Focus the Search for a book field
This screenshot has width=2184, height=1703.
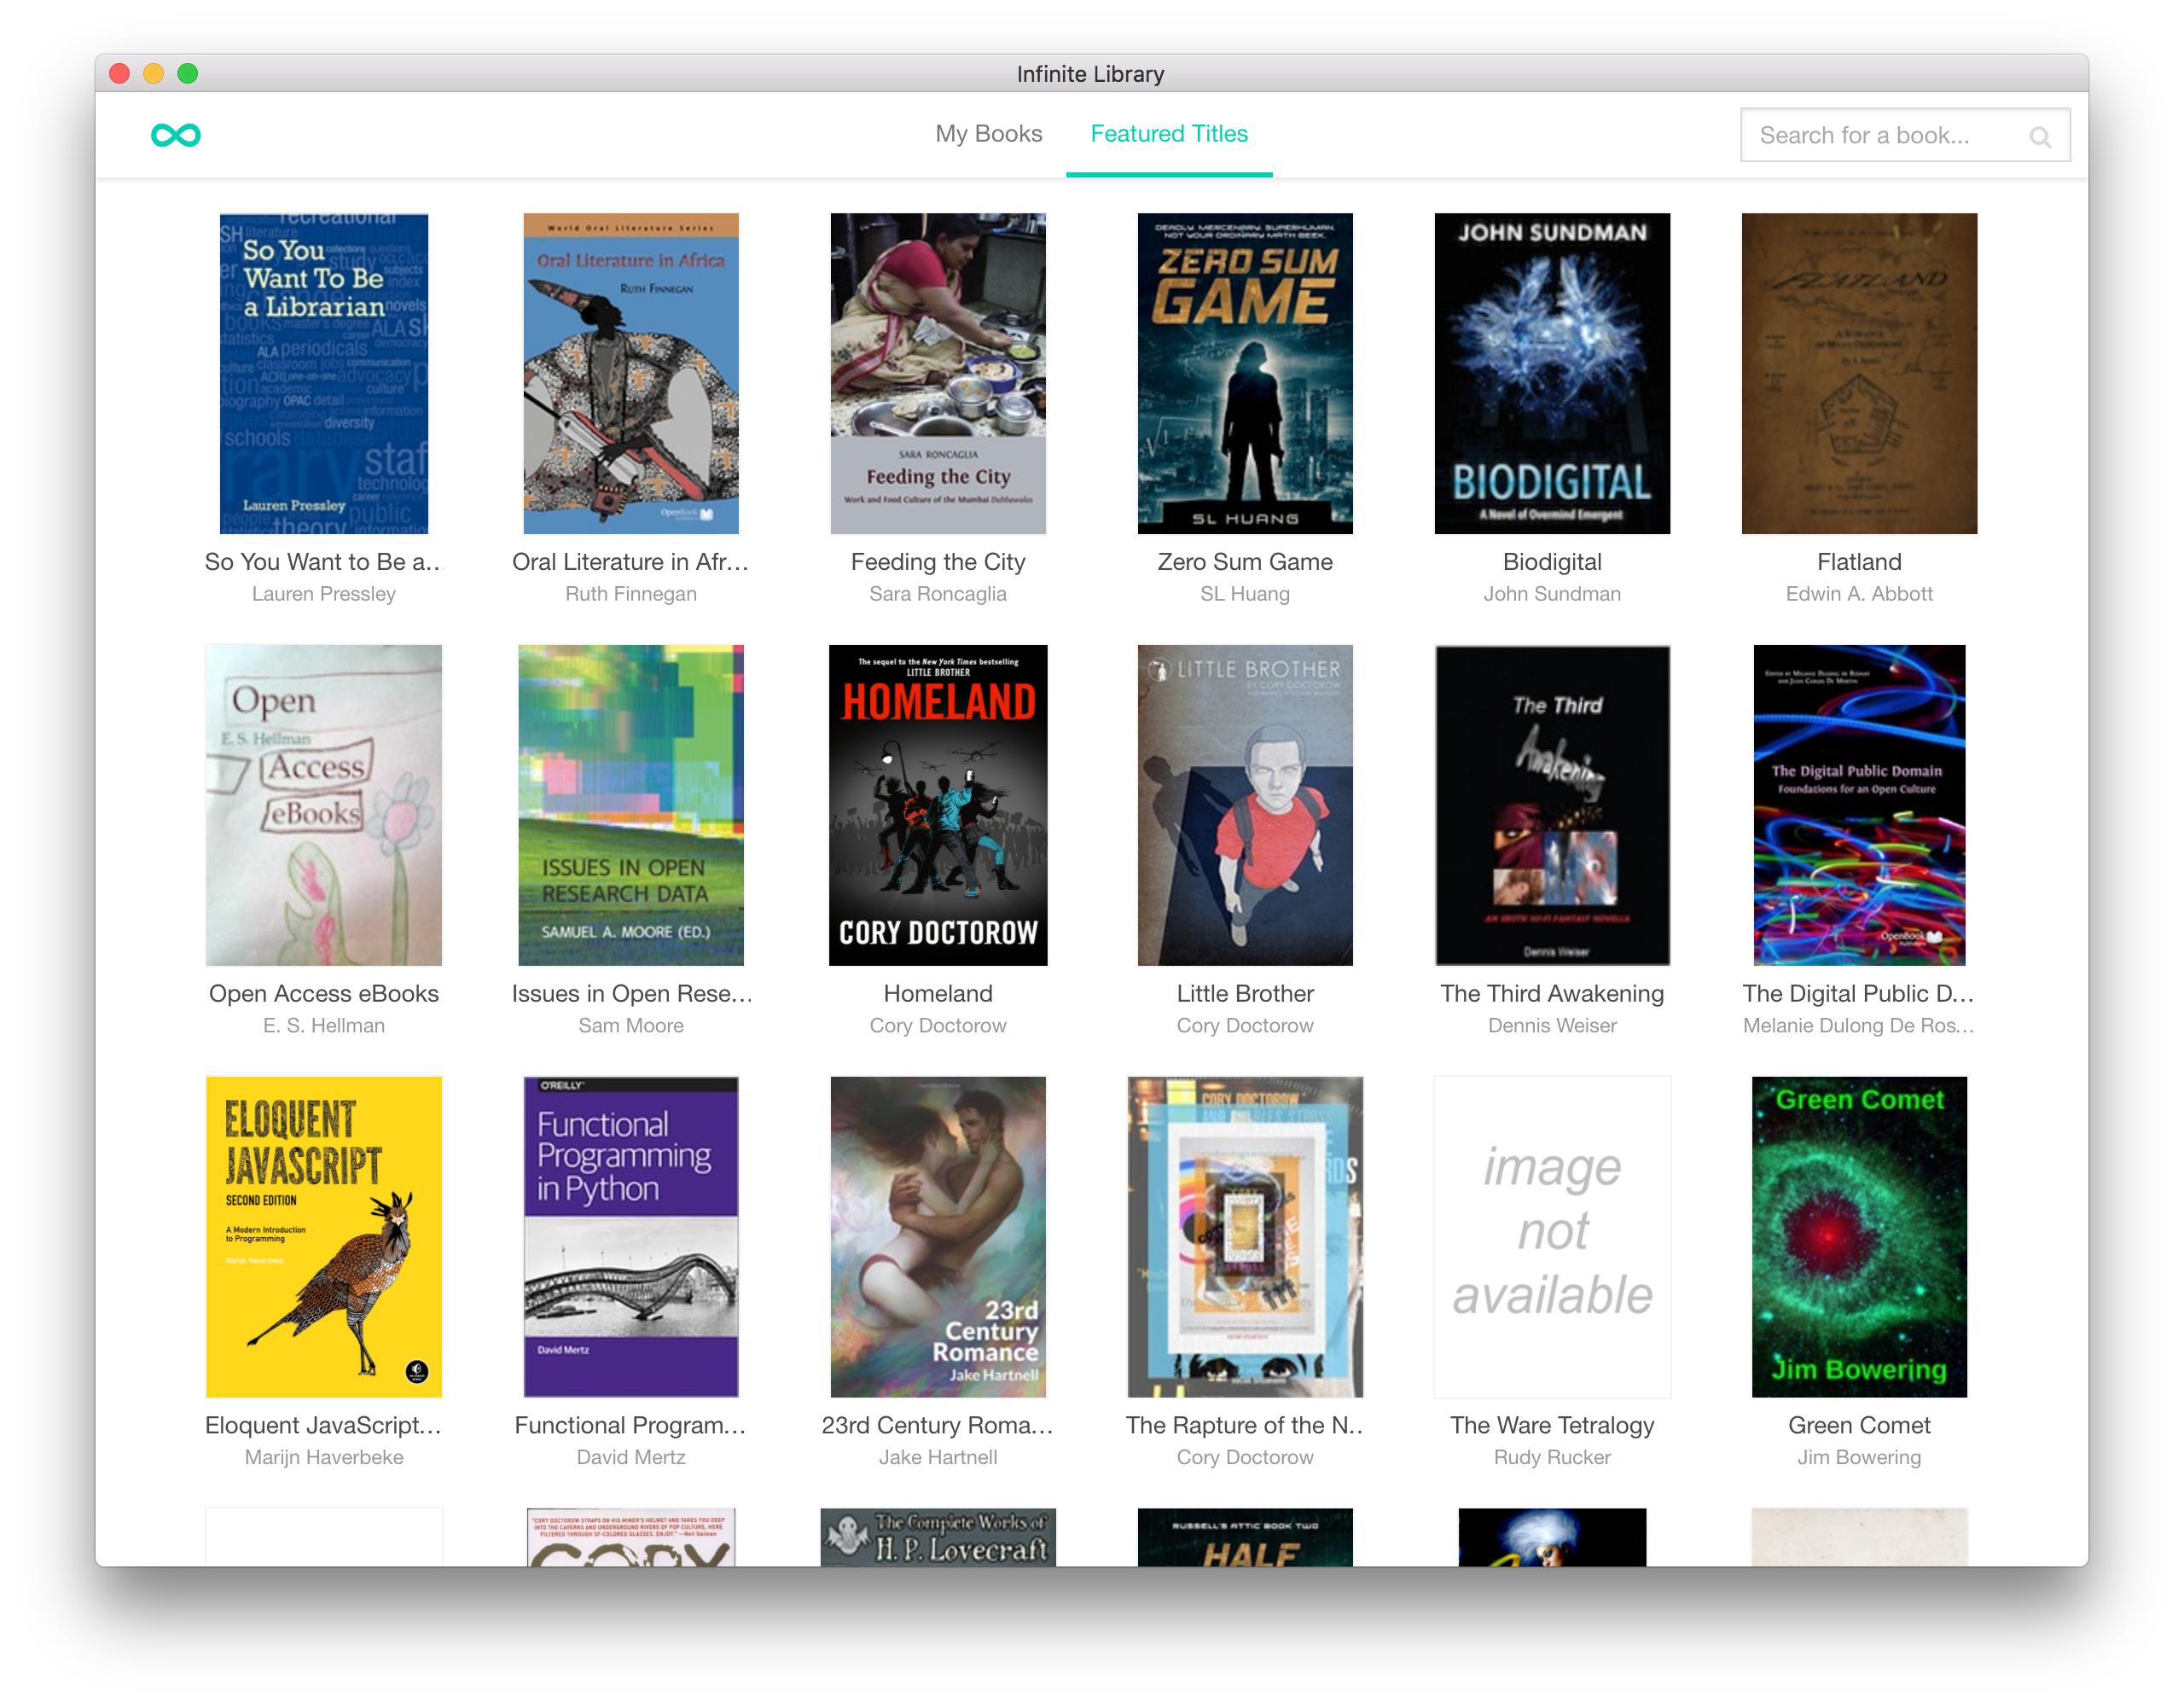pyautogui.click(x=1880, y=135)
